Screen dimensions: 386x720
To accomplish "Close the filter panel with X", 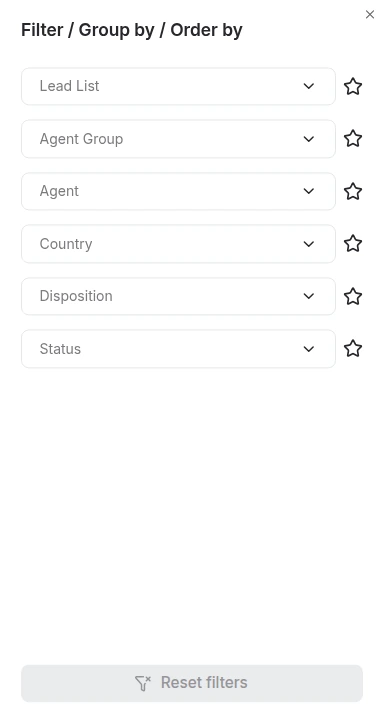I will 370,15.
